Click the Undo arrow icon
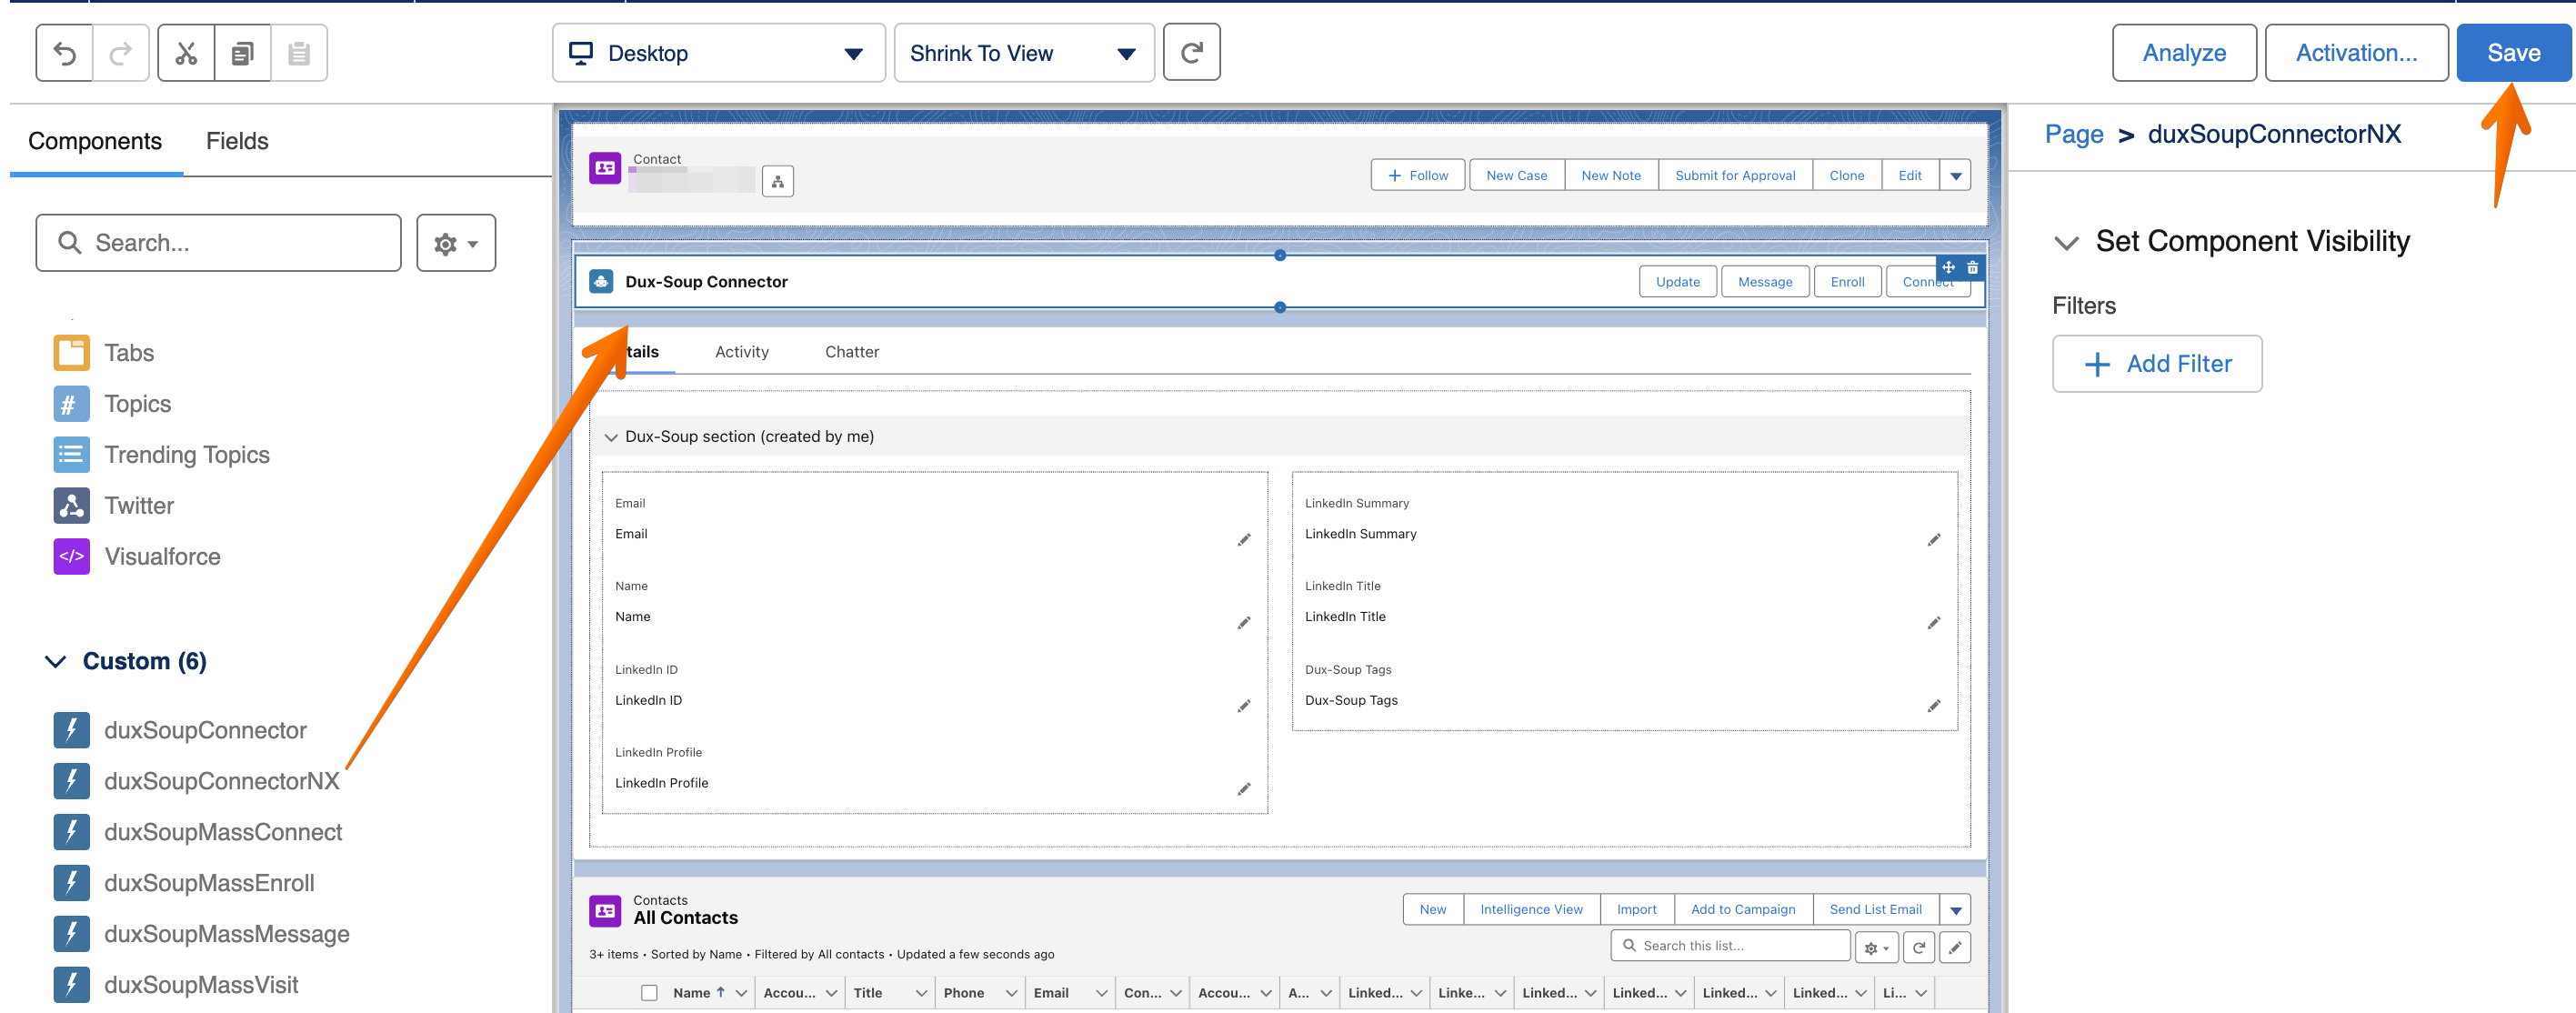 coord(65,53)
